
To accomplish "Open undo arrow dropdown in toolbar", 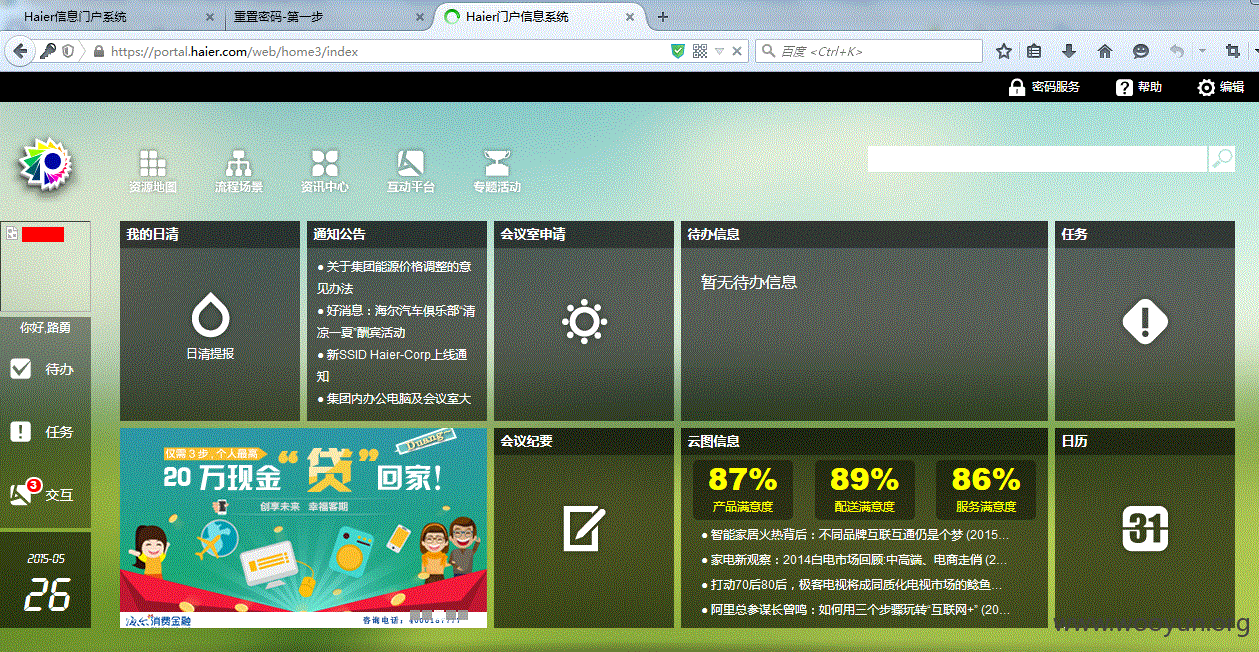I will (x=1201, y=51).
